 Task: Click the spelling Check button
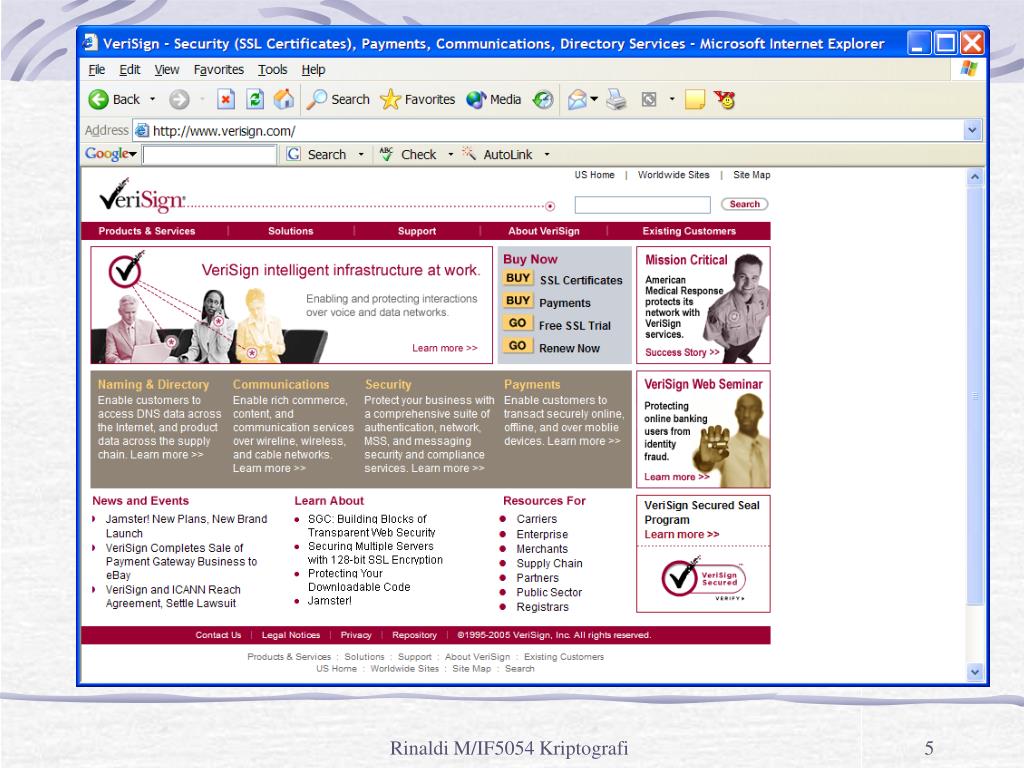point(408,154)
